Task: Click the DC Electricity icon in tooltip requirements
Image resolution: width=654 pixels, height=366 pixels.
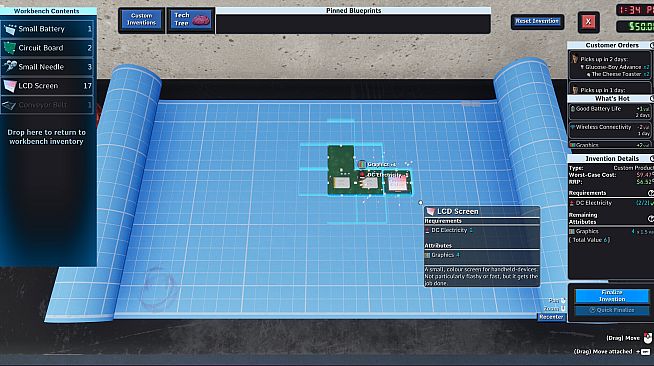Action: tap(427, 231)
